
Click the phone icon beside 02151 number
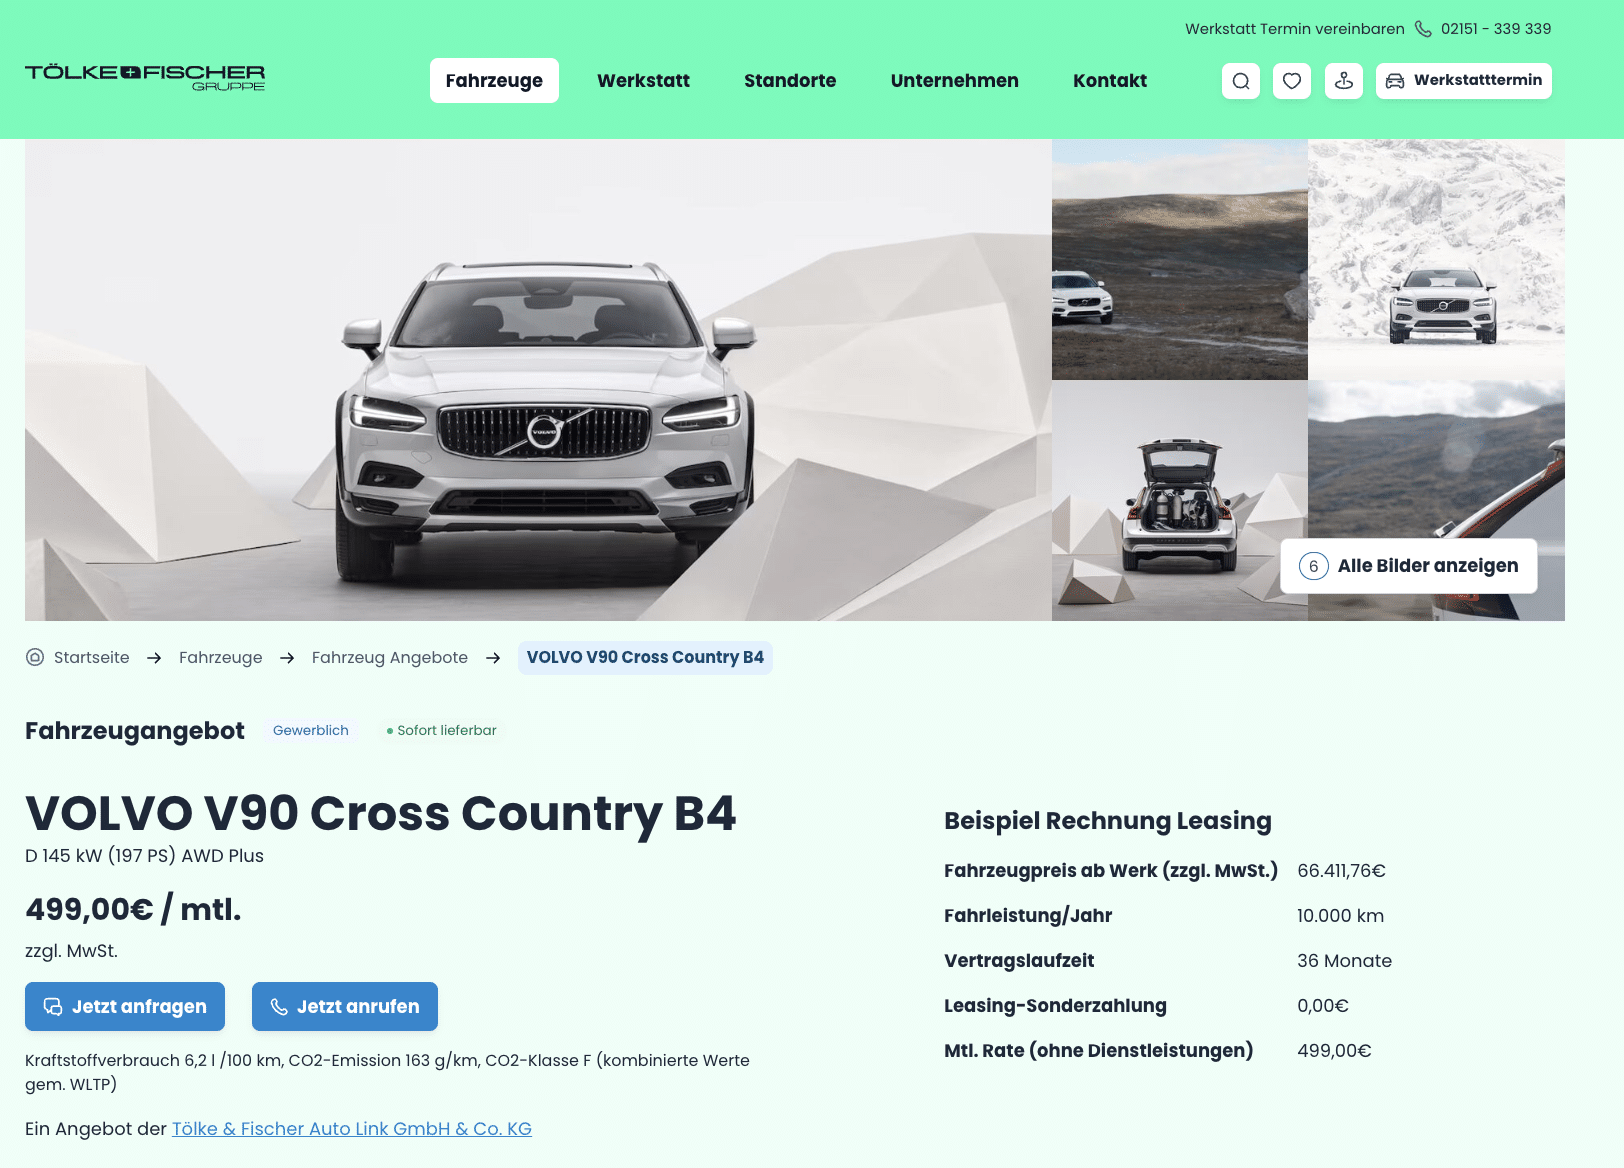pyautogui.click(x=1423, y=29)
